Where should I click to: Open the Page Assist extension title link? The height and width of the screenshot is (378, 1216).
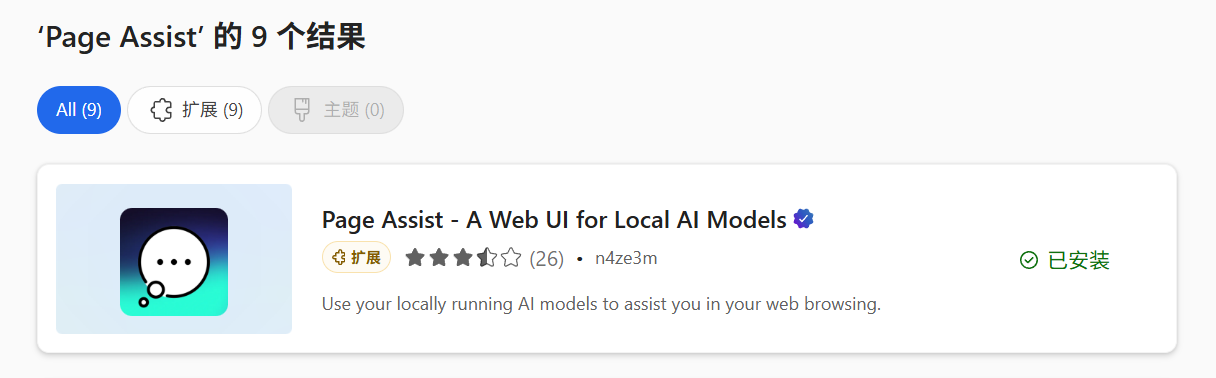click(554, 220)
